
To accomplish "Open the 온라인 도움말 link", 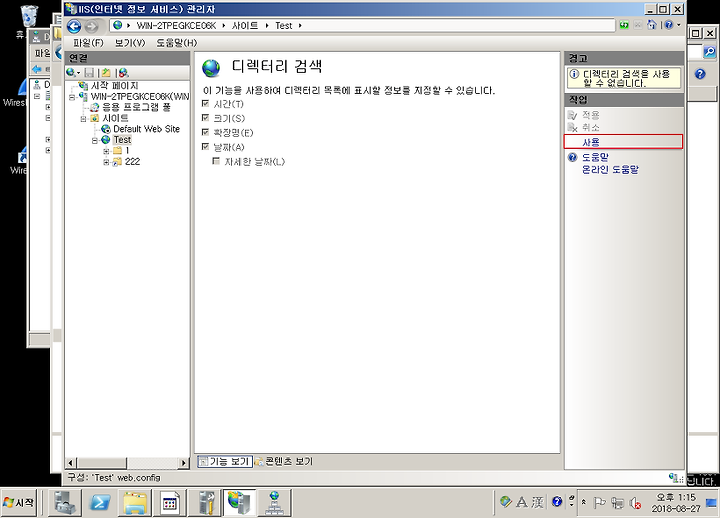I will [610, 169].
